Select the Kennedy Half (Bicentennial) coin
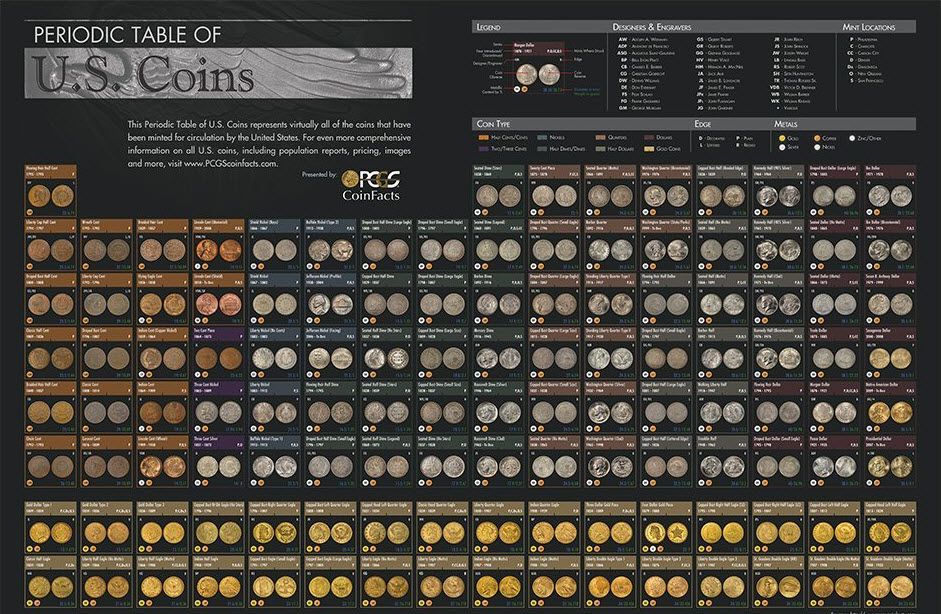941x614 pixels. 775,357
